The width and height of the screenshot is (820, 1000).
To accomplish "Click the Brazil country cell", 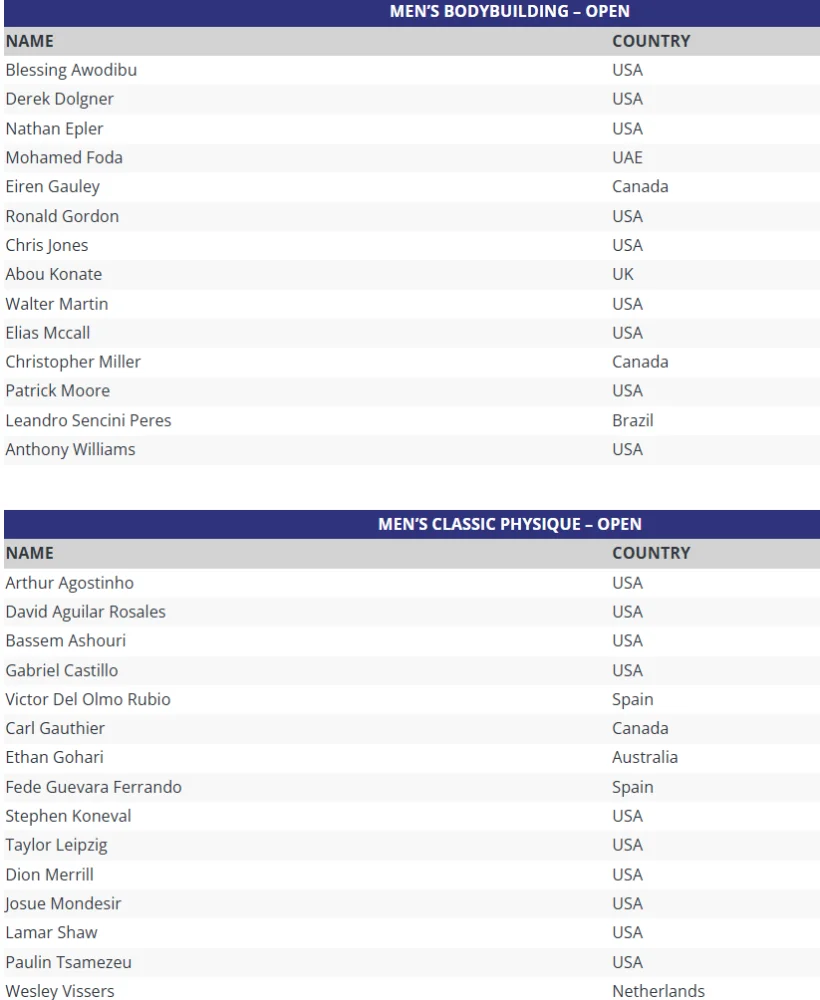I will point(632,420).
